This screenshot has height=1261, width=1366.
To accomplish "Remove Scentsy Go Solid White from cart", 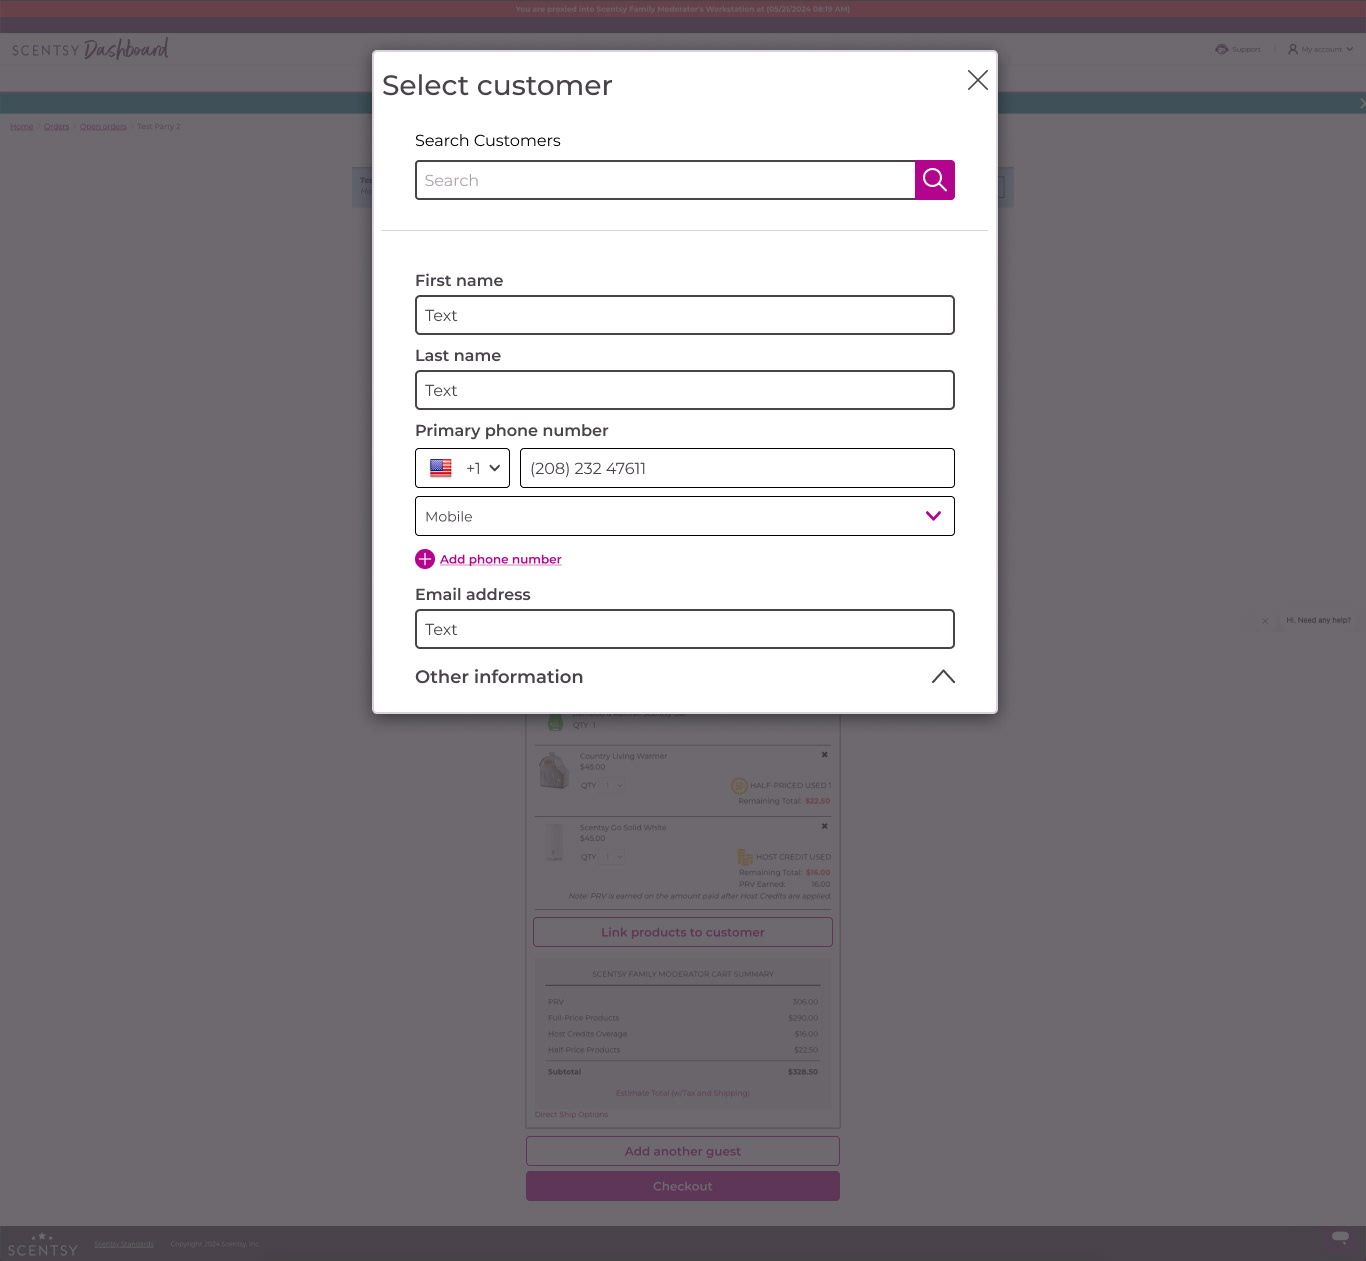I will [x=825, y=826].
